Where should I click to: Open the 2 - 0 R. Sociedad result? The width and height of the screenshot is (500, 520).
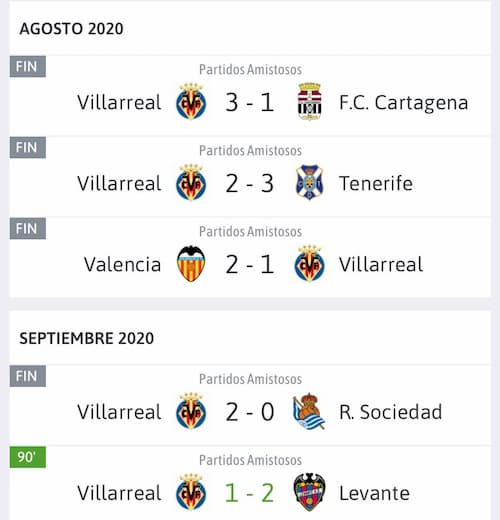pyautogui.click(x=250, y=412)
